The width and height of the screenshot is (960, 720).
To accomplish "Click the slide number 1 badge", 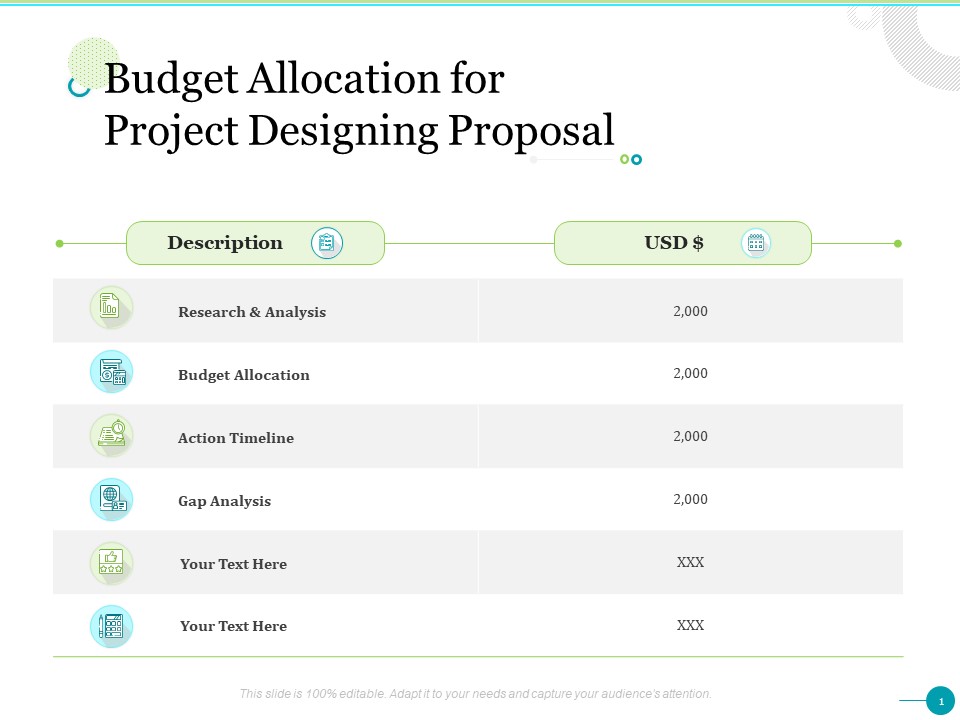I will click(940, 701).
